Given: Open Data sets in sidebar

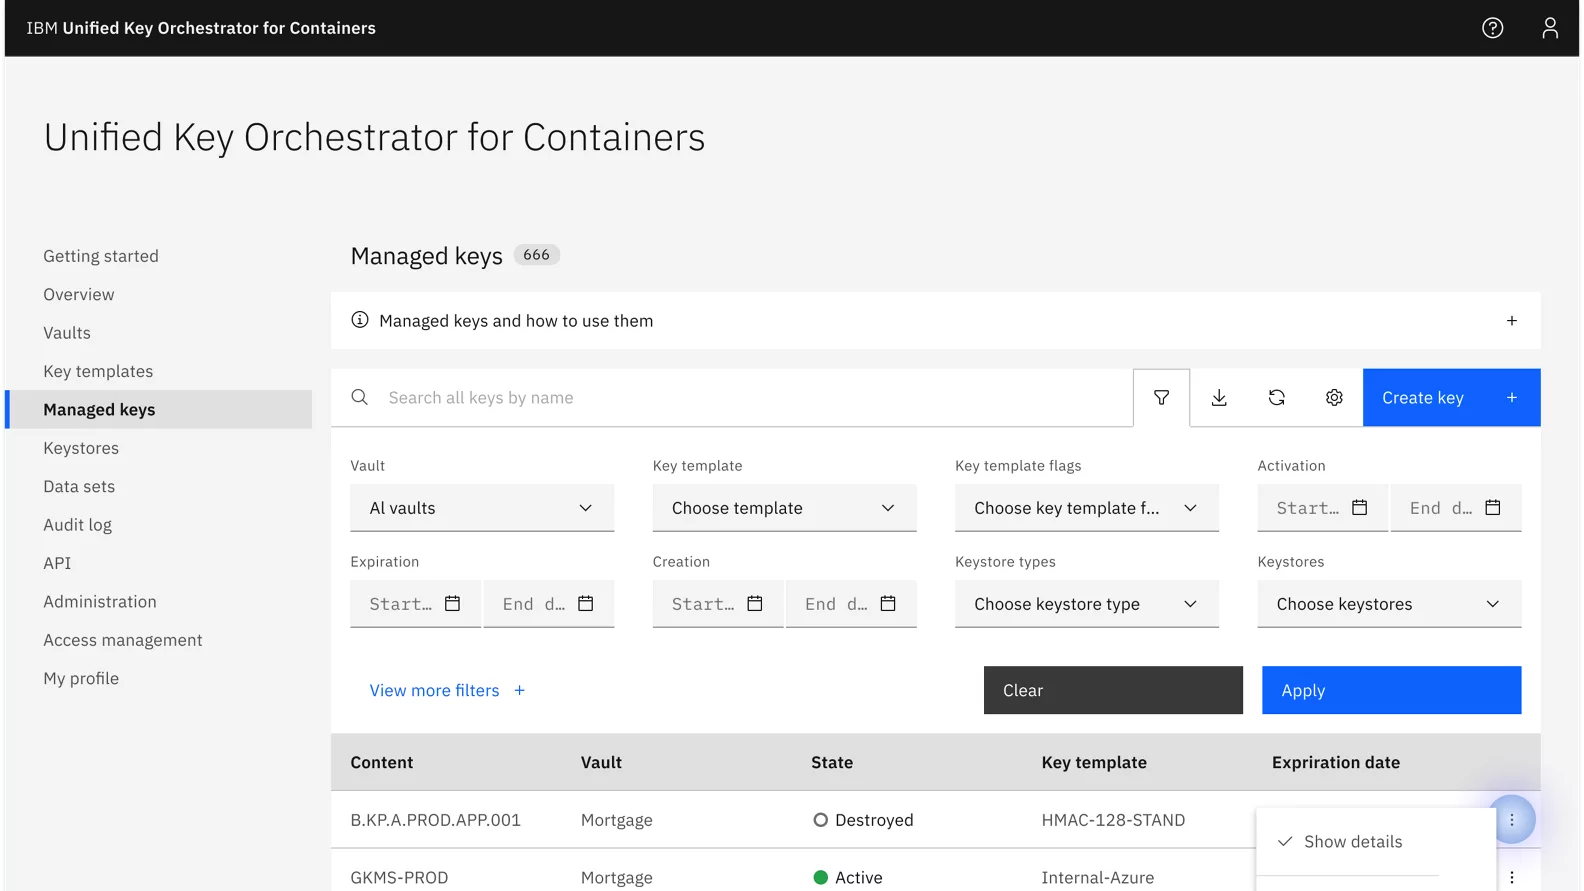Looking at the screenshot, I should pos(79,486).
